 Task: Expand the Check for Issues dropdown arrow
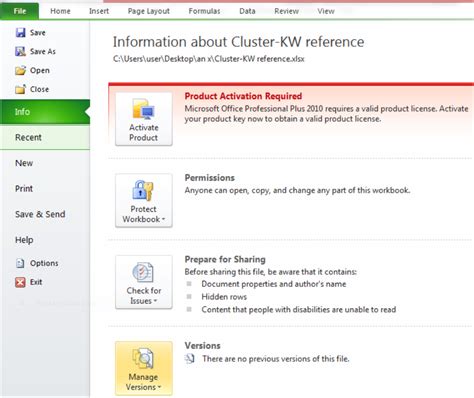pos(155,301)
